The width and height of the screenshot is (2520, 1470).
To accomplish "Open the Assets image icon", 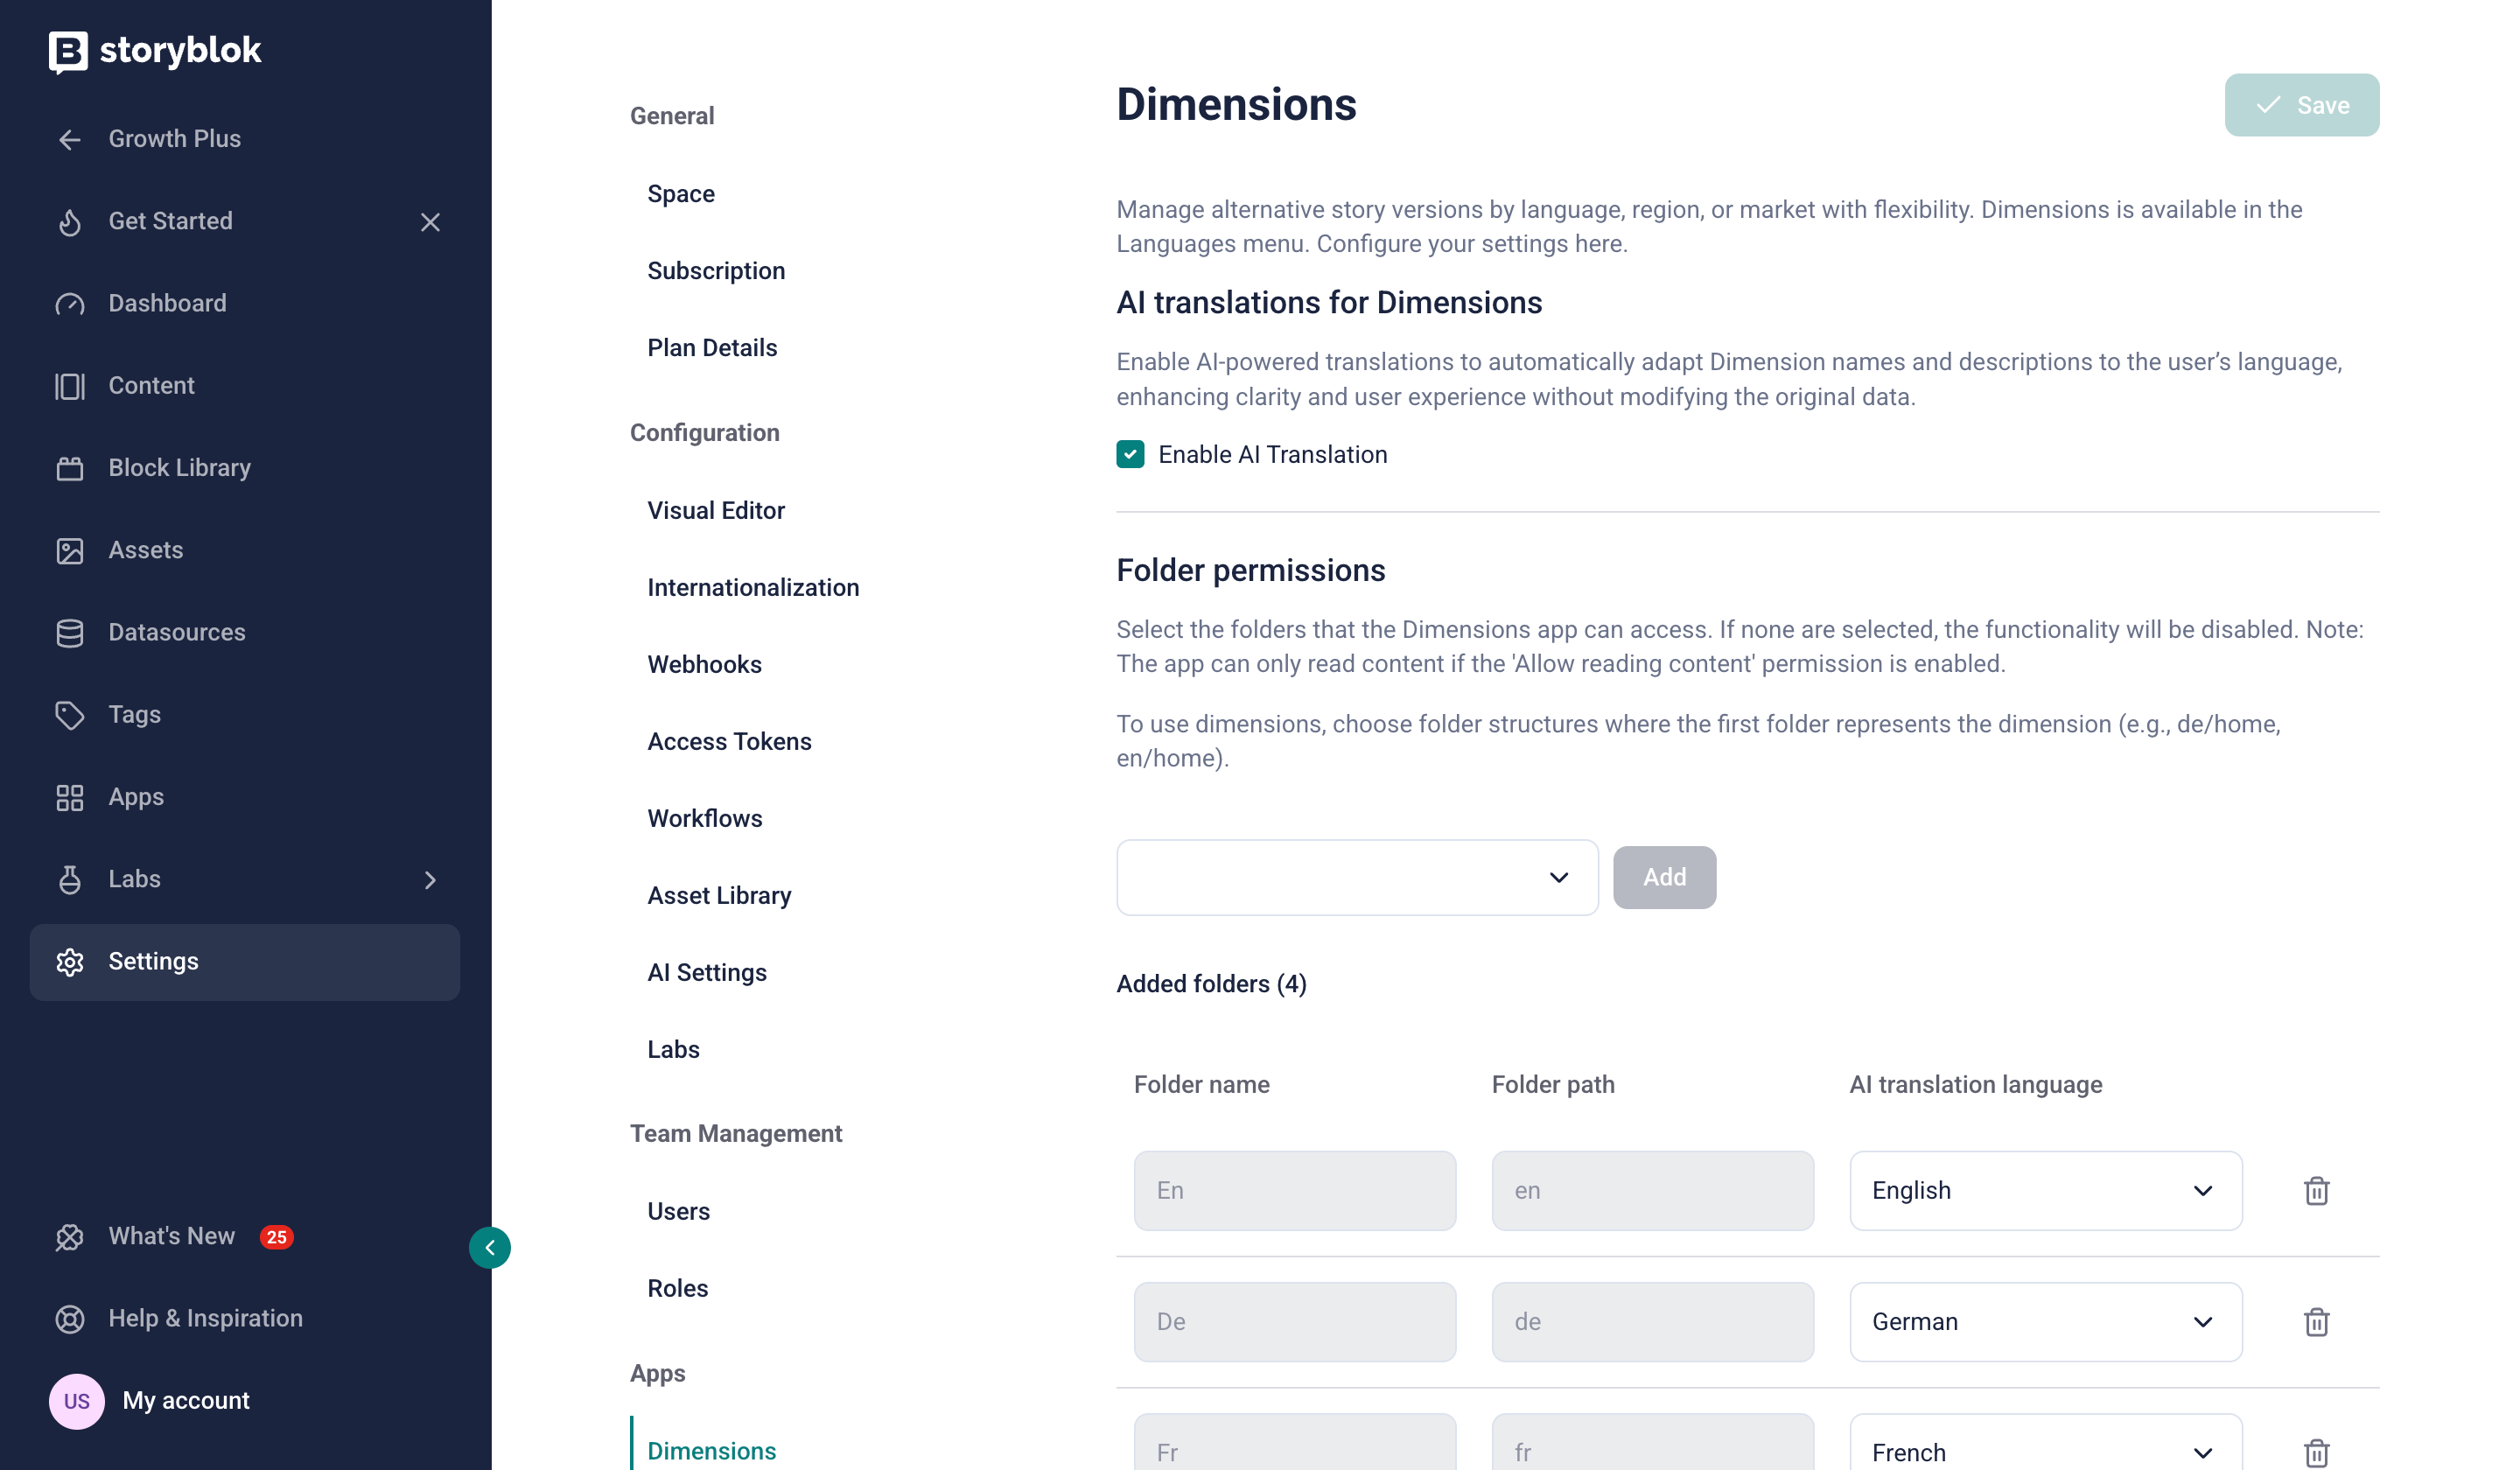I will tap(69, 551).
